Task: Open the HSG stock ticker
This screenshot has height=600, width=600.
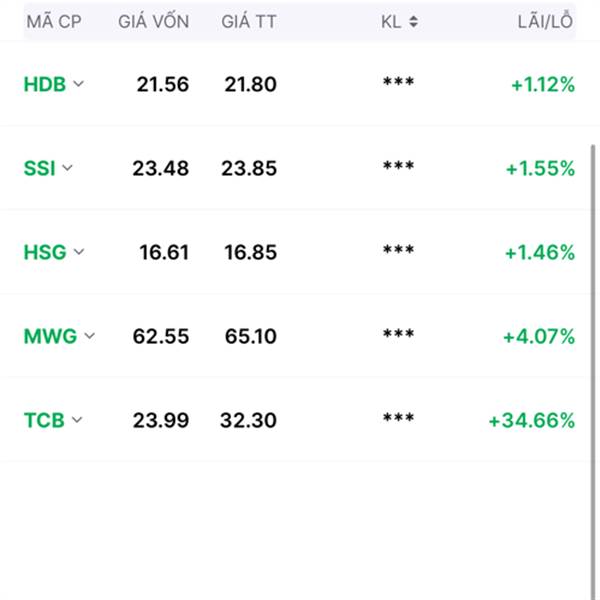Action: point(45,252)
